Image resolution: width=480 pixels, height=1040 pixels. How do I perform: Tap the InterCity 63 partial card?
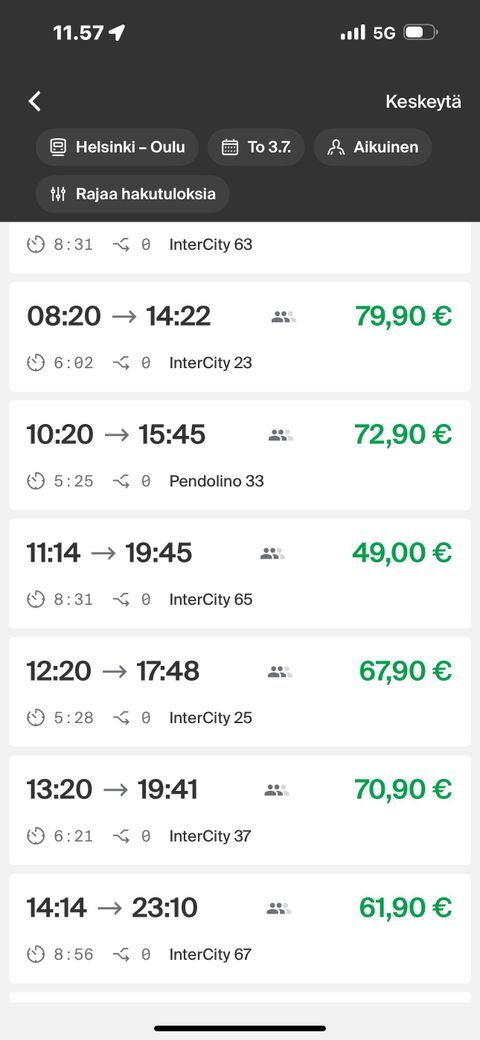coord(240,248)
